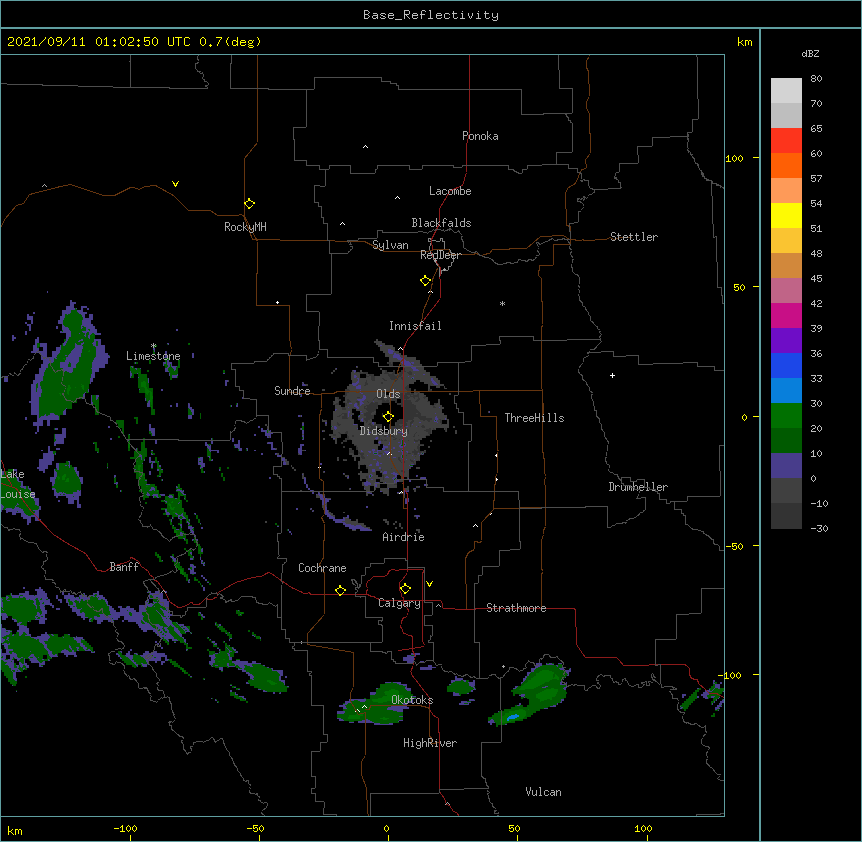The height and width of the screenshot is (842, 862).
Task: Click the yellow station marker south of RedDeer
Action: [x=426, y=281]
